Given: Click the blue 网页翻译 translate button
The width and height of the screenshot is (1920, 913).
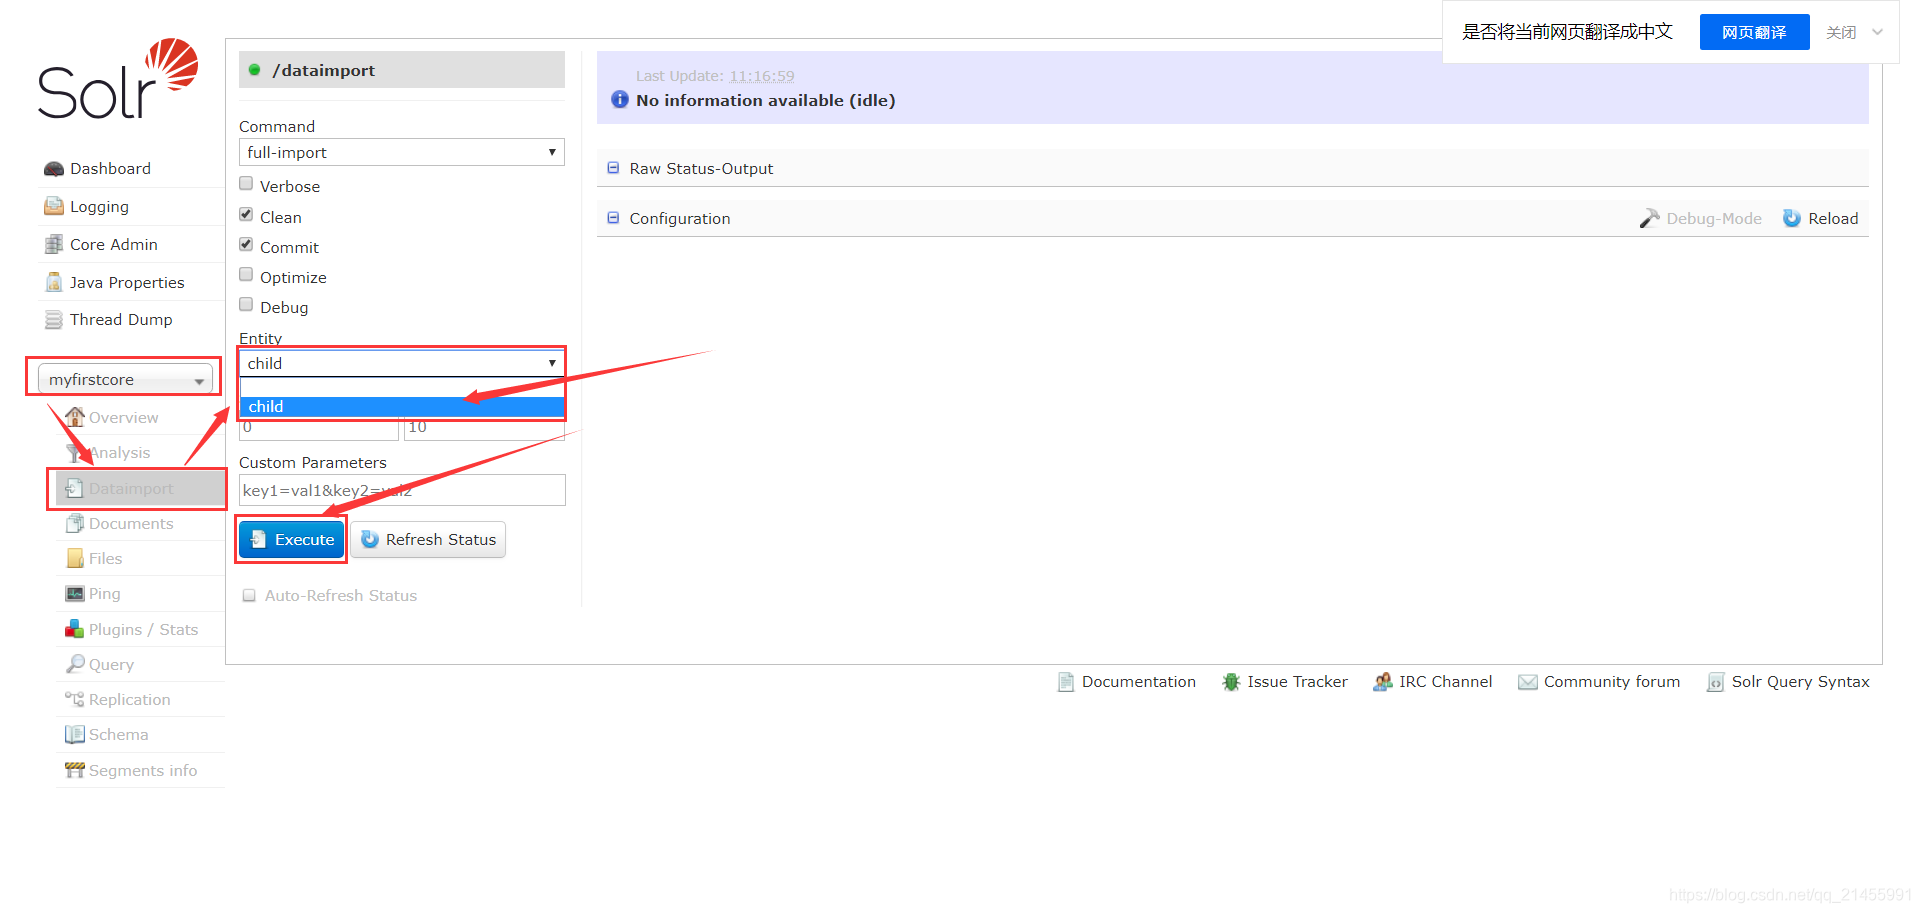Looking at the screenshot, I should (1754, 32).
